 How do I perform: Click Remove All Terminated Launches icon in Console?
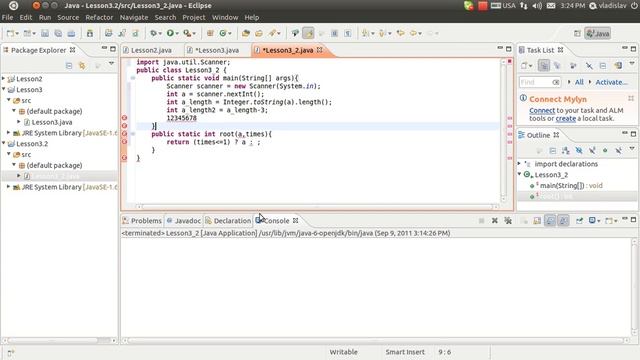point(508,220)
